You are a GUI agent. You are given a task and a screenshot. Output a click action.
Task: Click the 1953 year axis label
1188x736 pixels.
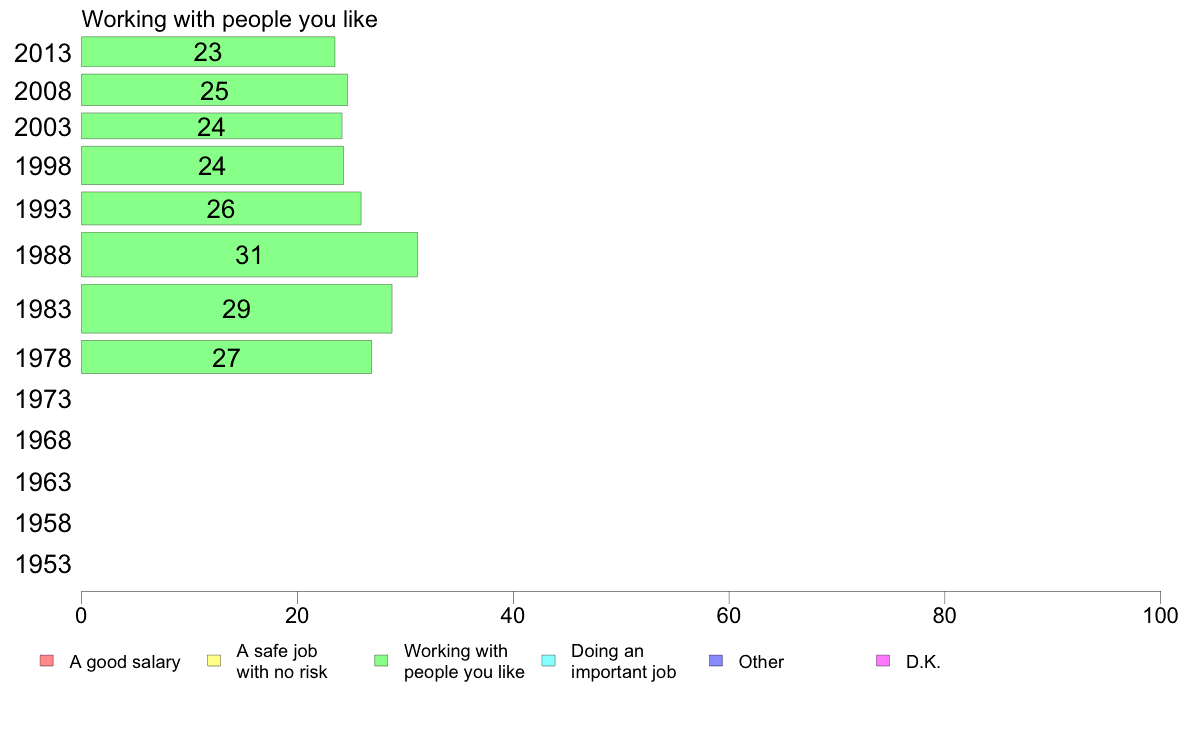(43, 564)
